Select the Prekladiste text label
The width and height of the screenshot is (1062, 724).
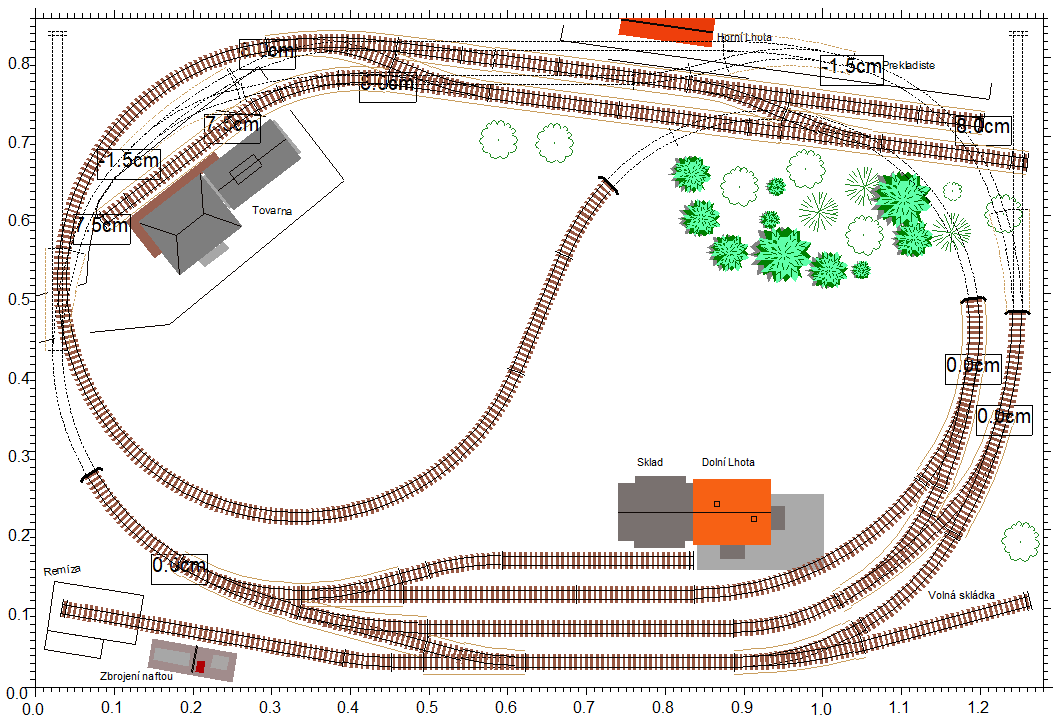click(908, 65)
